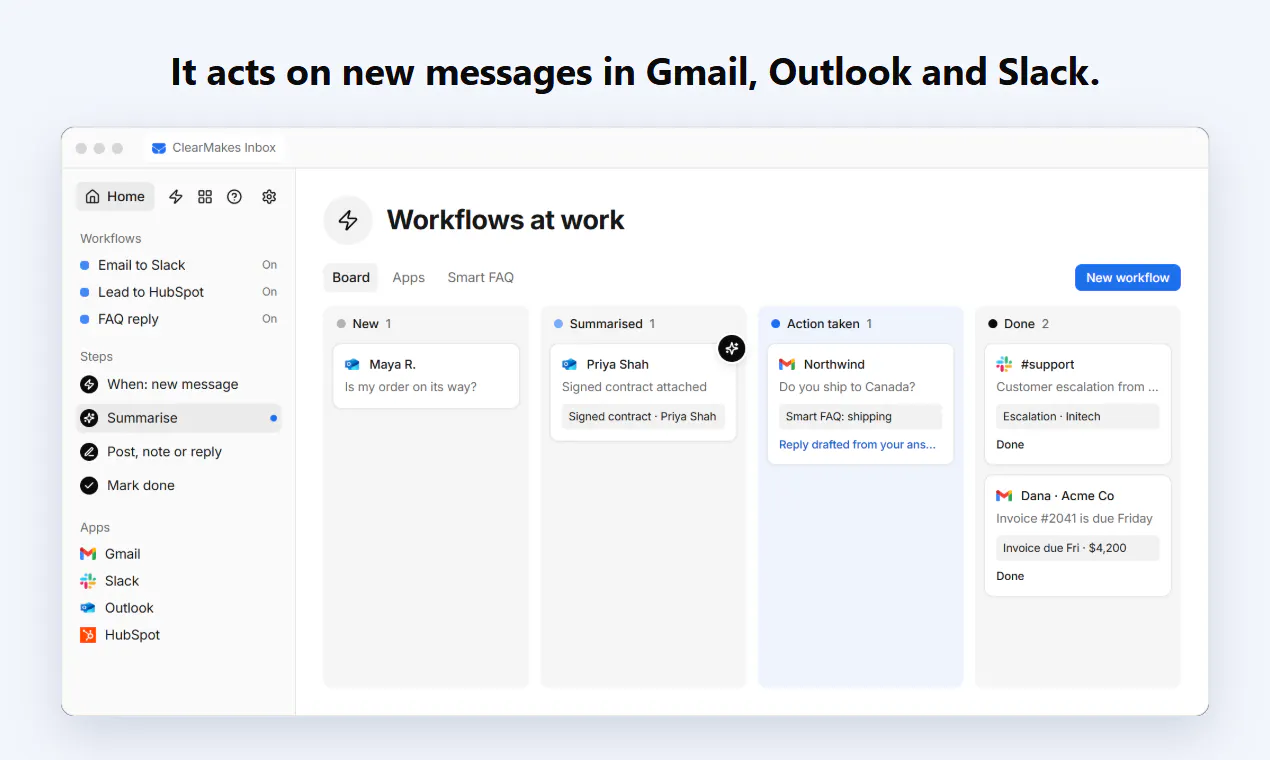
Task: Toggle the On status for Email to Slack
Action: pyautogui.click(x=269, y=265)
